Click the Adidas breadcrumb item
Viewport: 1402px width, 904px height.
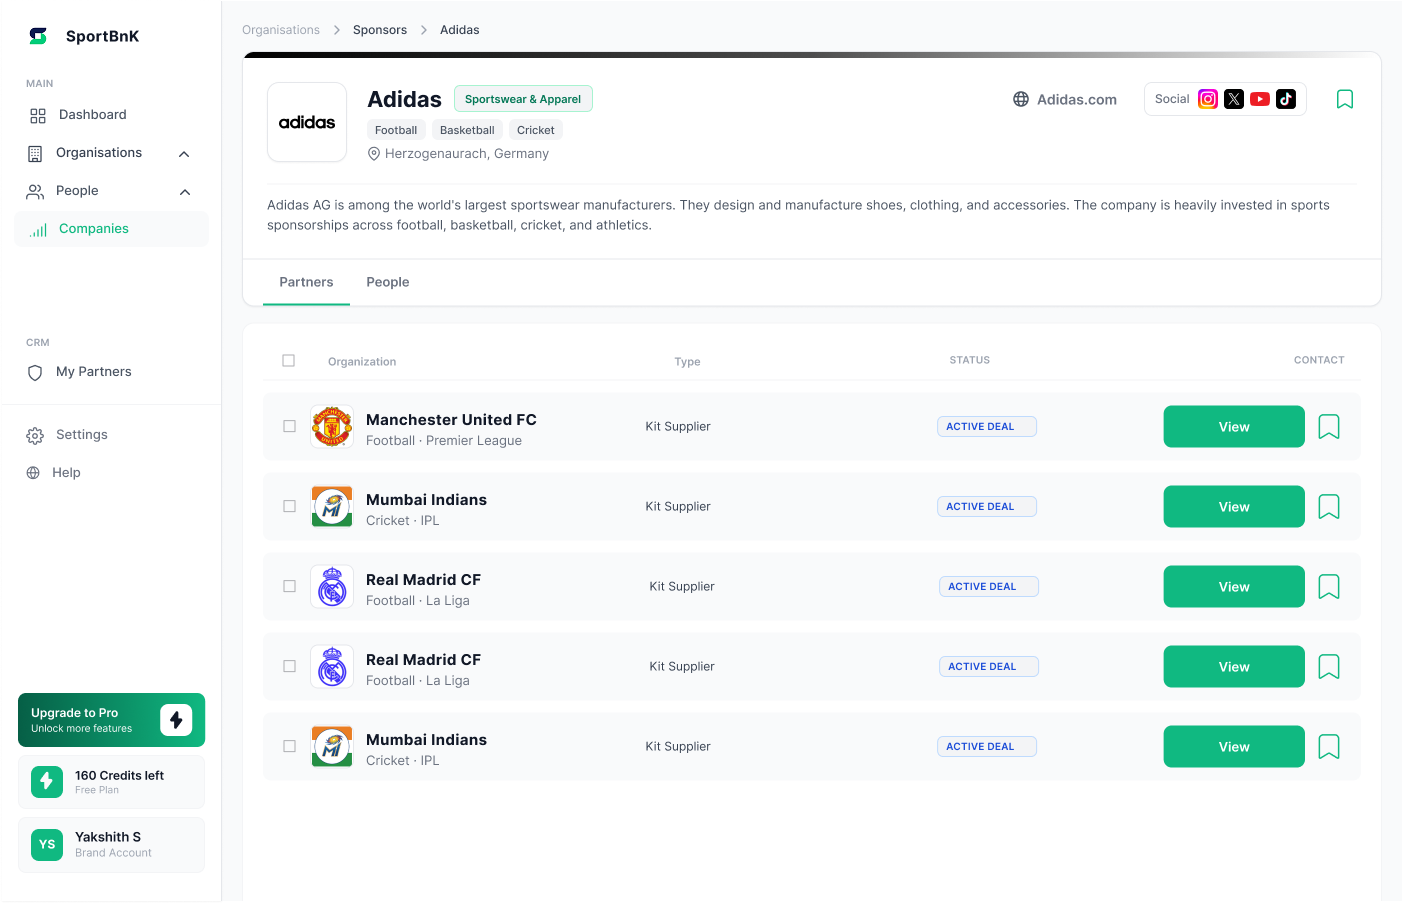pos(460,30)
